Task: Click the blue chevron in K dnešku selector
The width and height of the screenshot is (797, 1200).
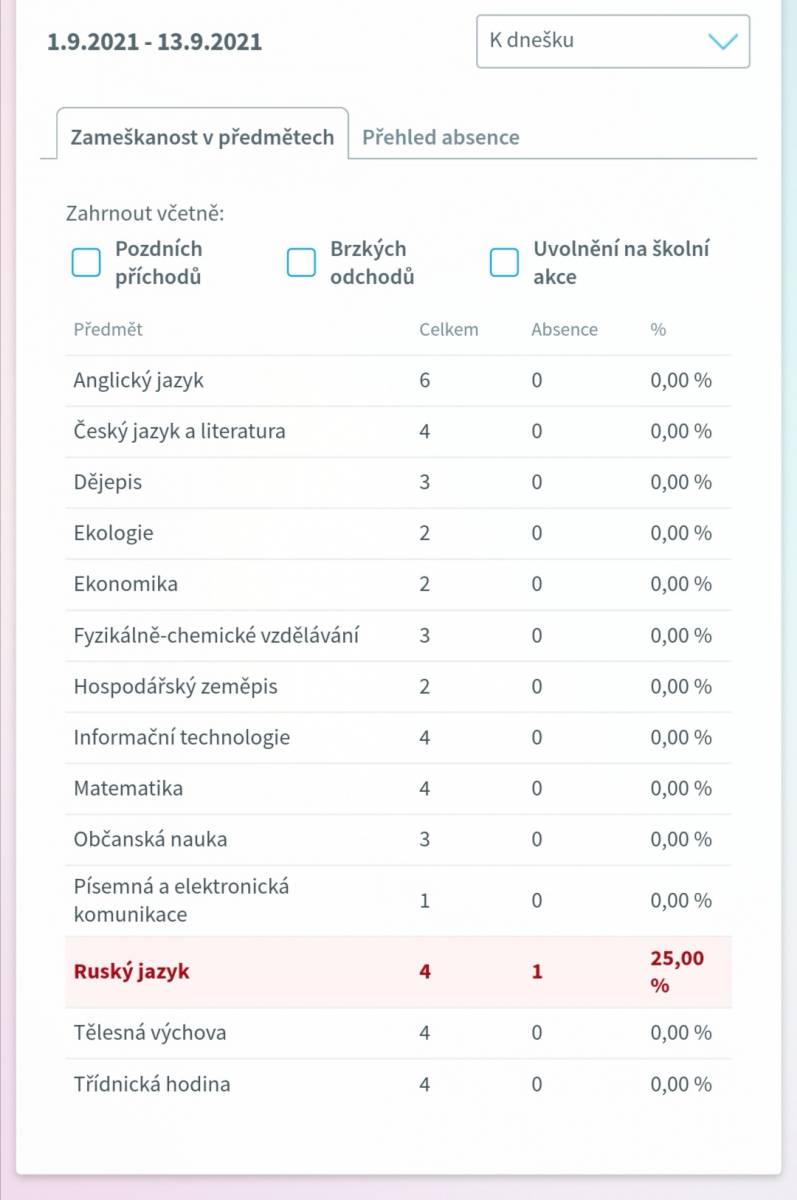Action: [x=722, y=42]
